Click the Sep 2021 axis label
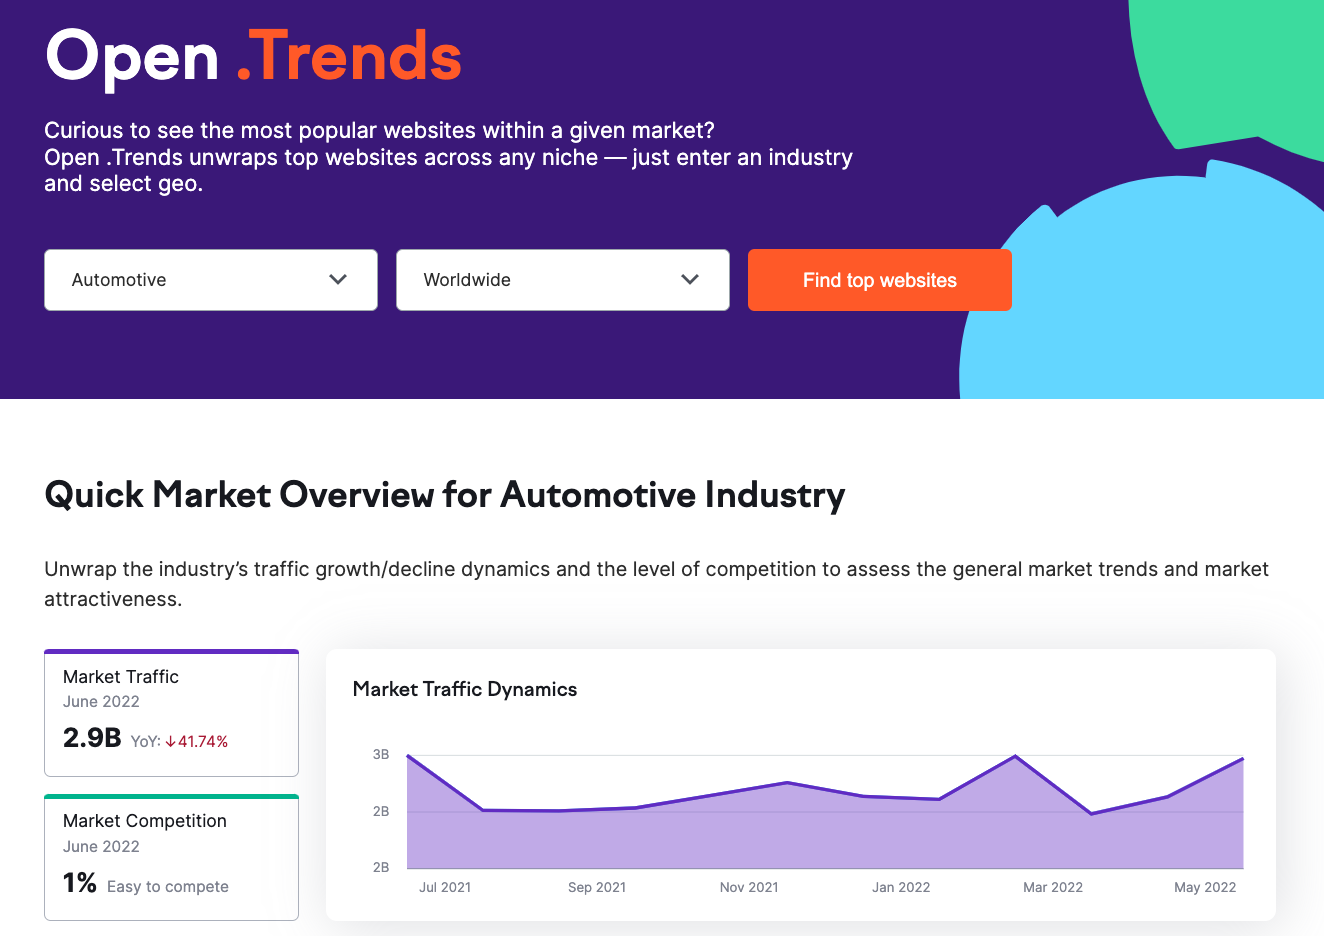Screen dimensions: 1324x936 [x=597, y=887]
